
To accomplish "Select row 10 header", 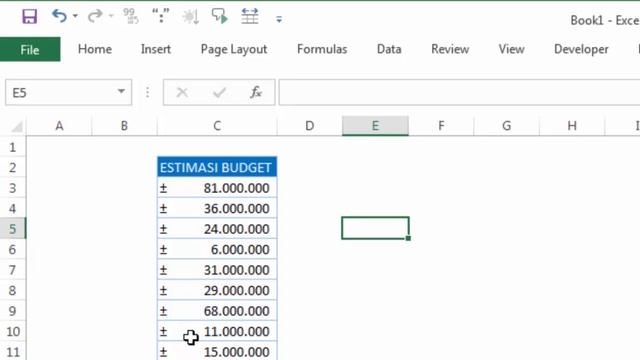I will tap(13, 331).
